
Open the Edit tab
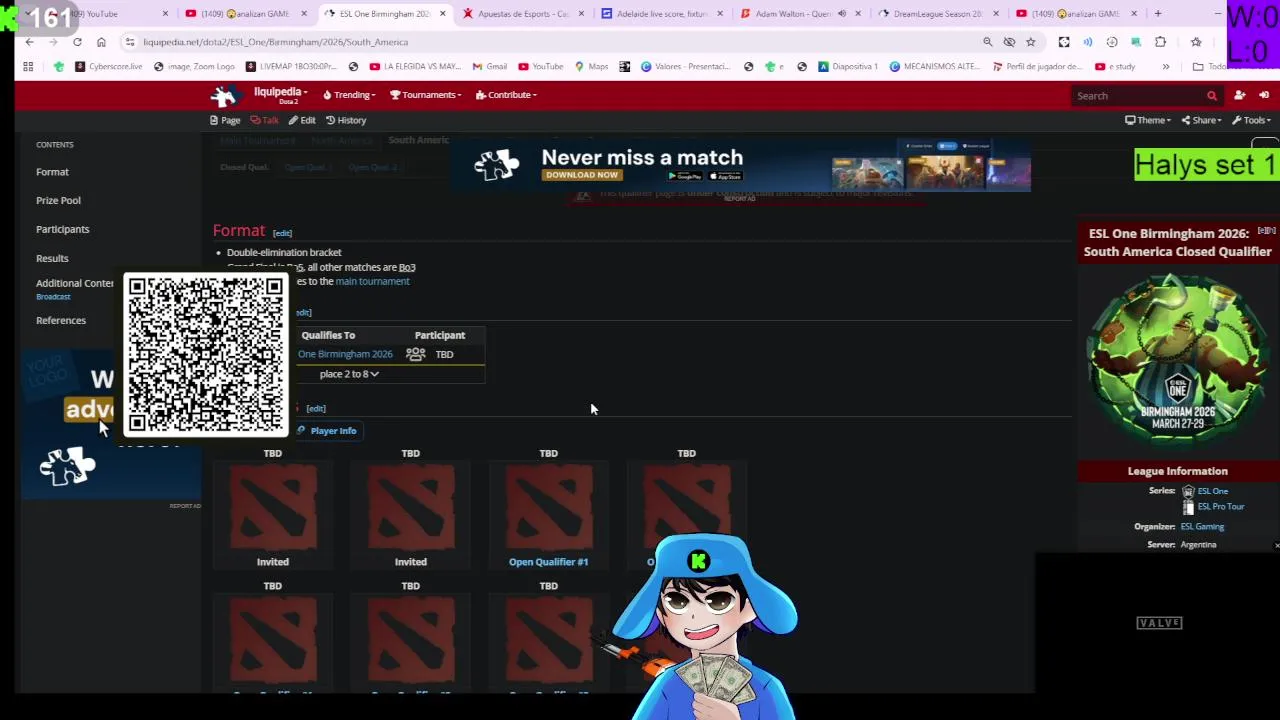[x=302, y=120]
